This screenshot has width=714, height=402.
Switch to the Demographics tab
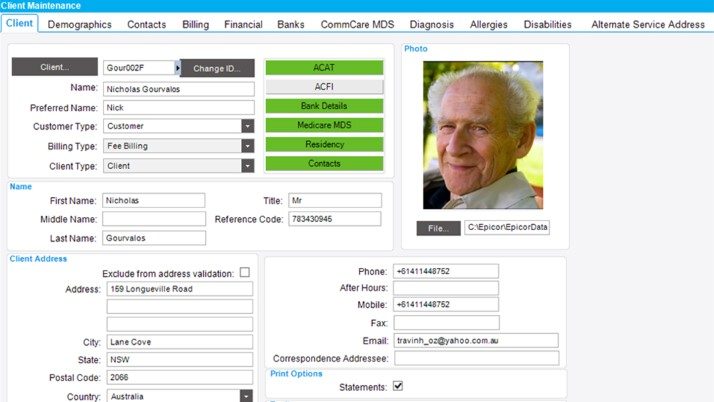pos(80,23)
